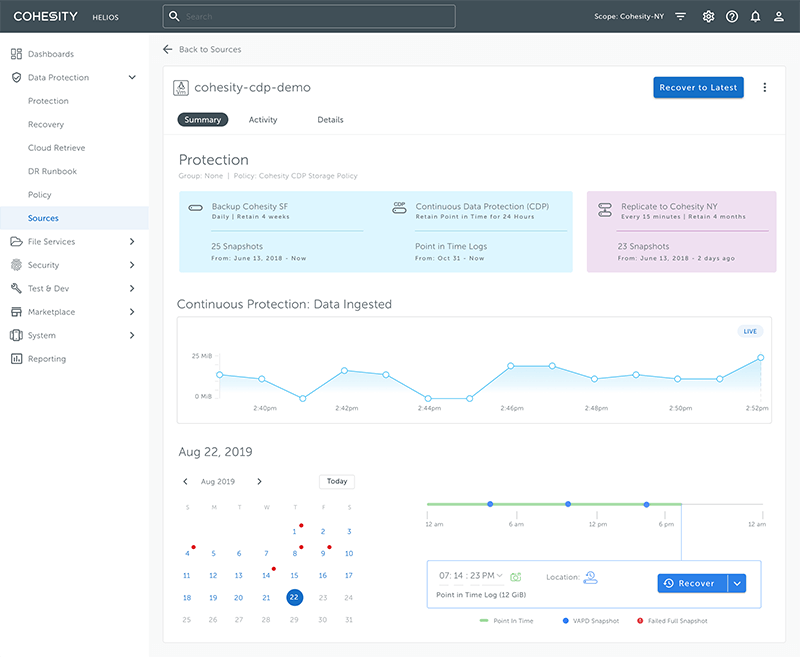Image resolution: width=800 pixels, height=657 pixels.
Task: Open the time AM/PM dropdown
Action: click(x=500, y=576)
